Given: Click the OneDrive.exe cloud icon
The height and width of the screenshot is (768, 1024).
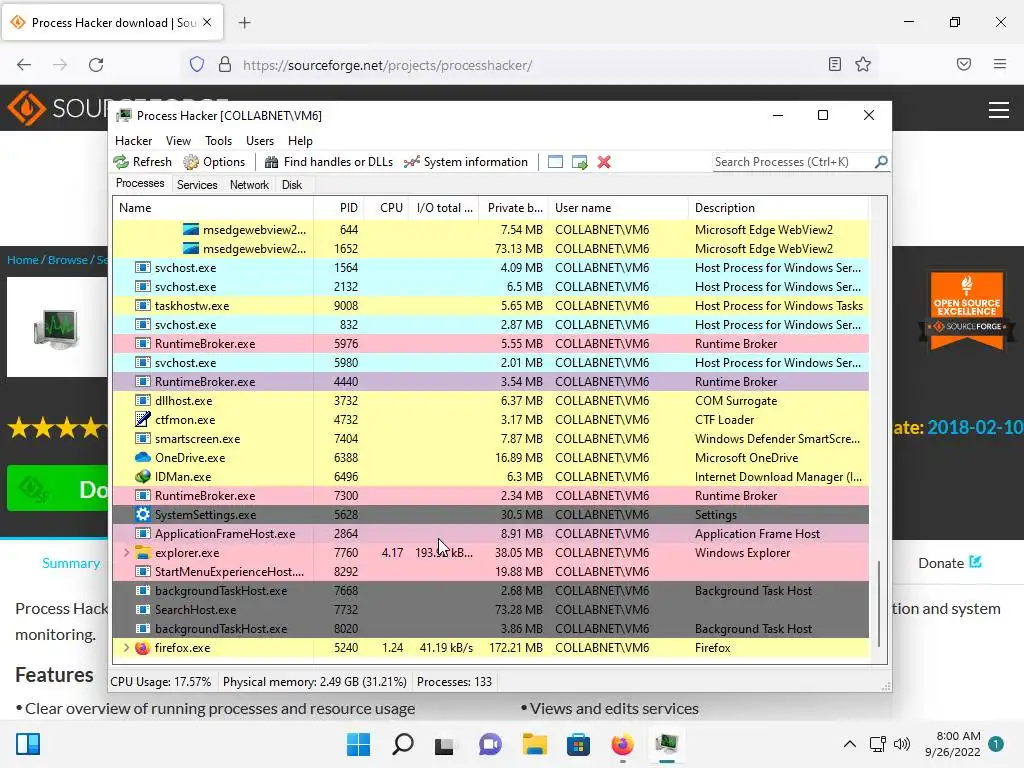Looking at the screenshot, I should 142,458.
